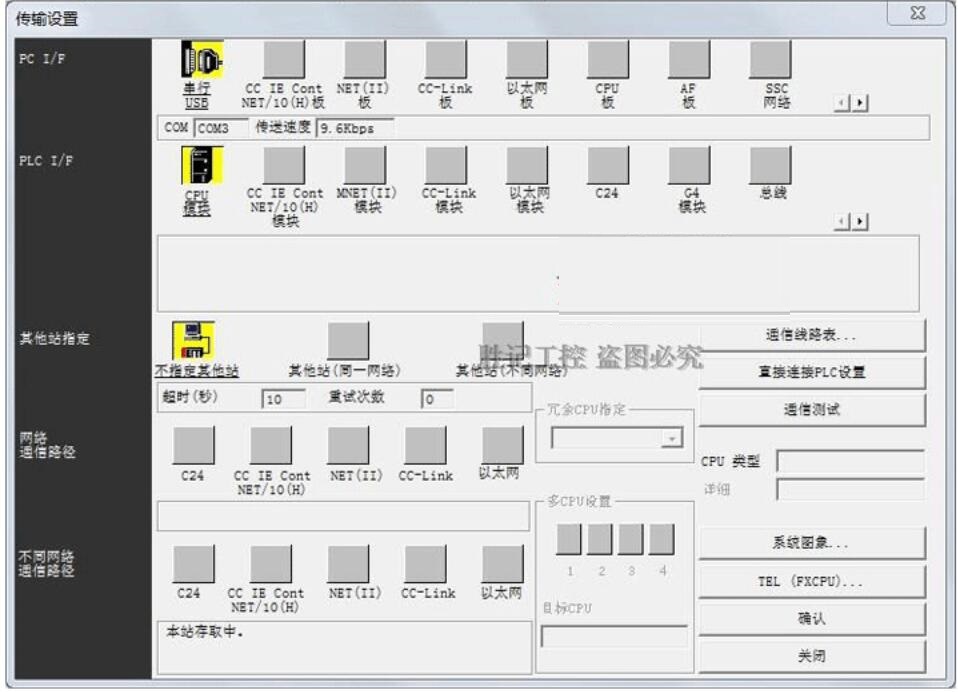Focus the 重试次数 input field
Screen dimensions: 958x692
point(437,399)
